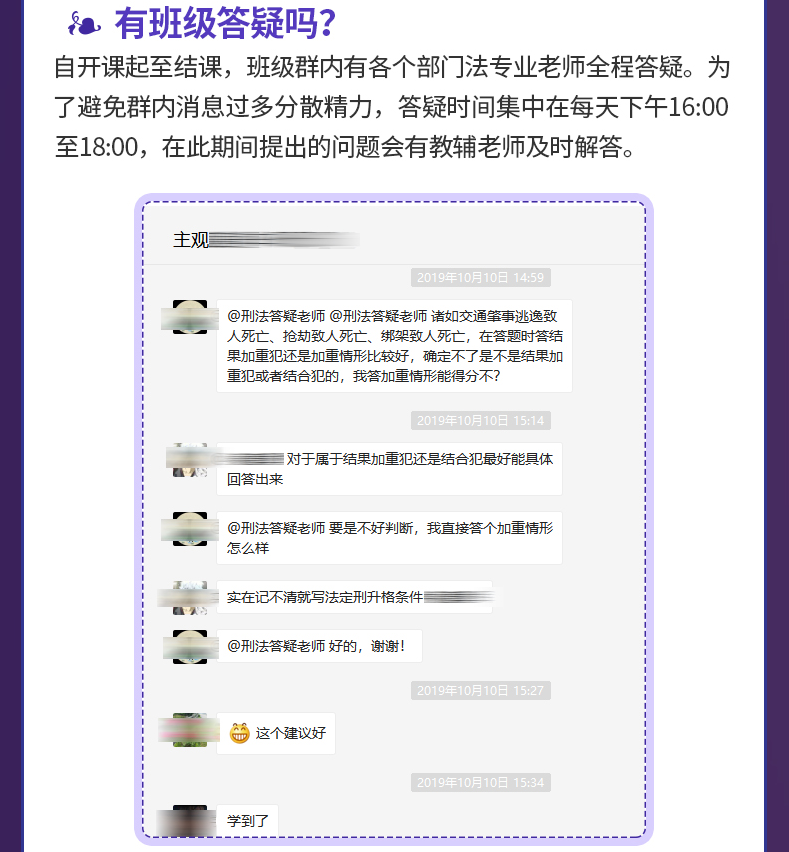Click the teacher avatar beside 对于属于结果加重犯 reply

point(190,460)
